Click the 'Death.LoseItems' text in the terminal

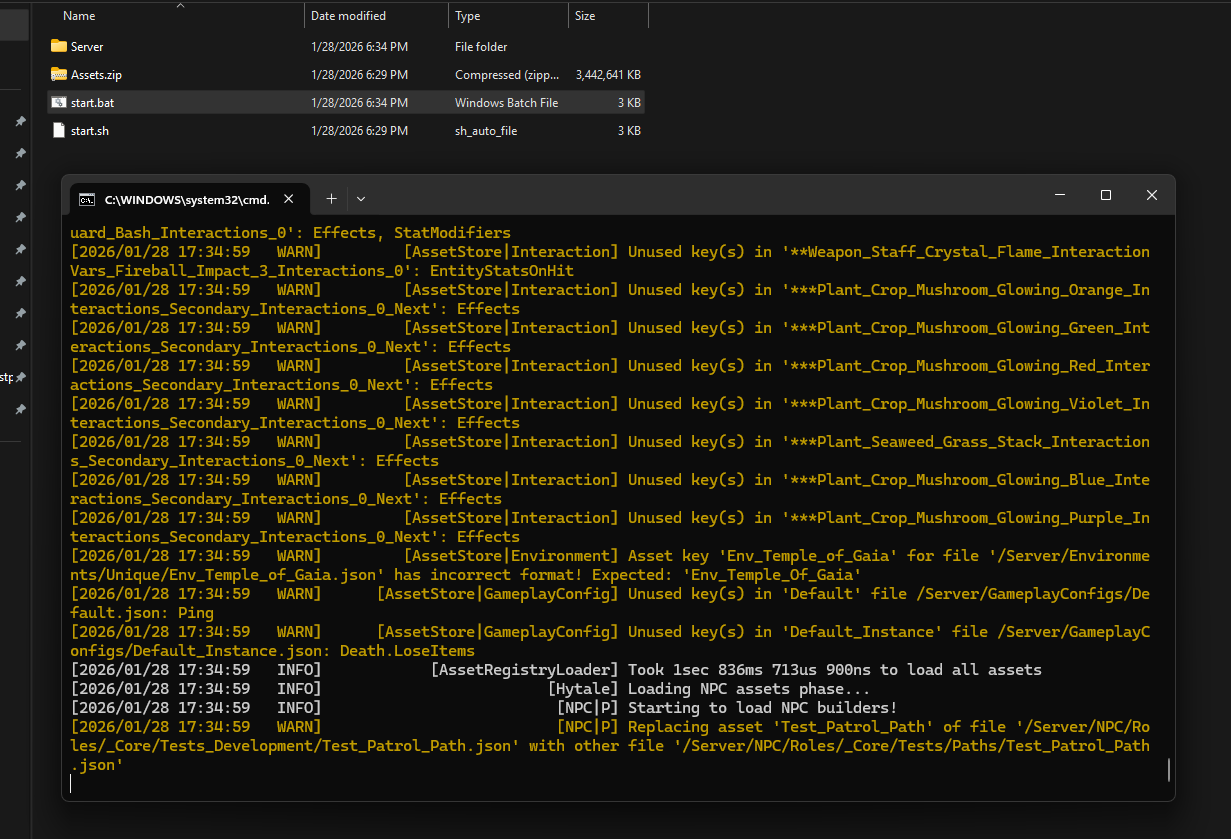(407, 651)
